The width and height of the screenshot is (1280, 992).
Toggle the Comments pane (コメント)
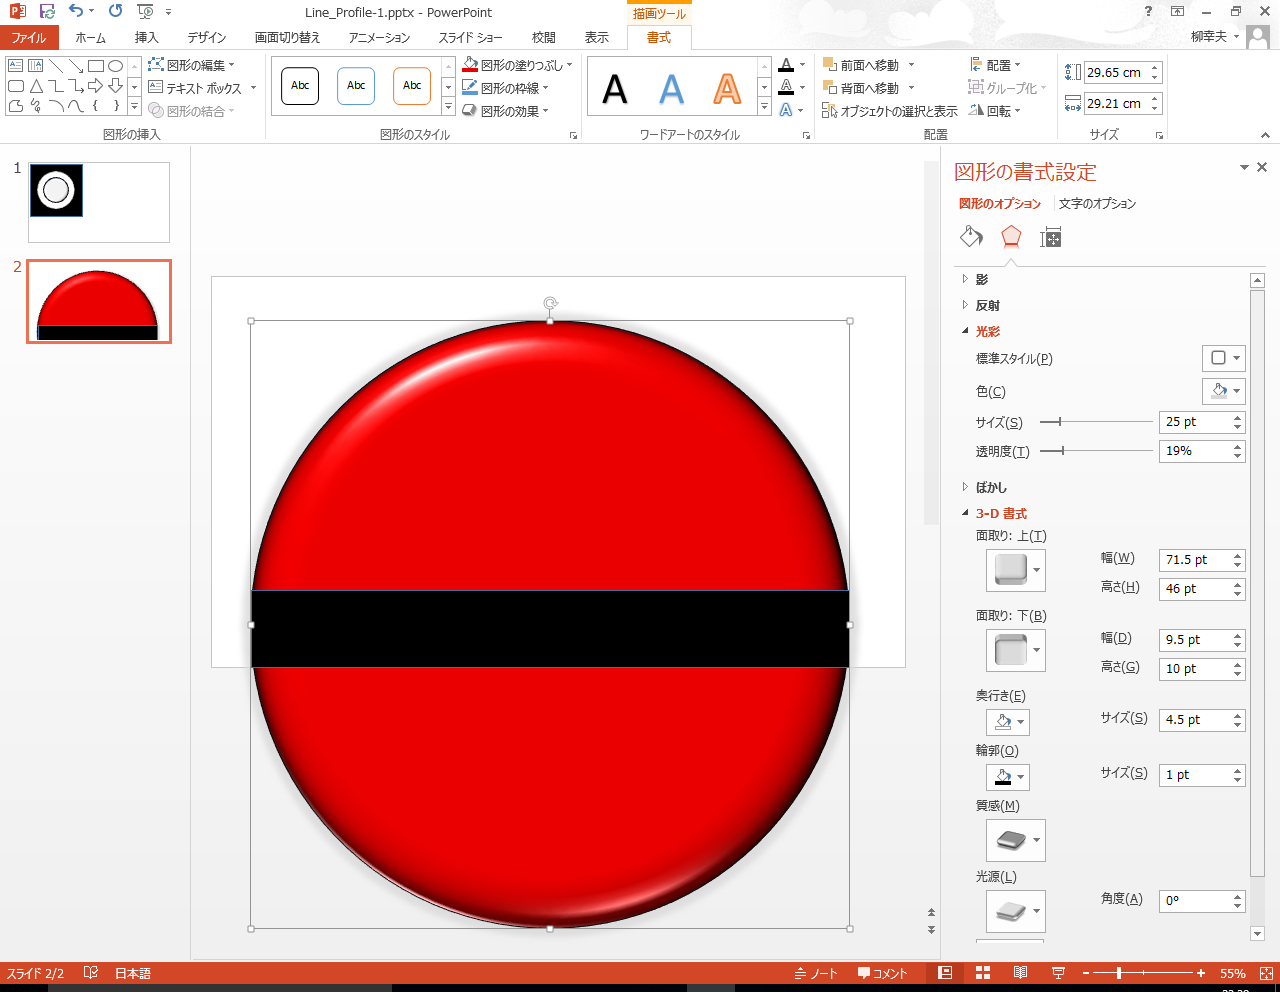[x=882, y=973]
